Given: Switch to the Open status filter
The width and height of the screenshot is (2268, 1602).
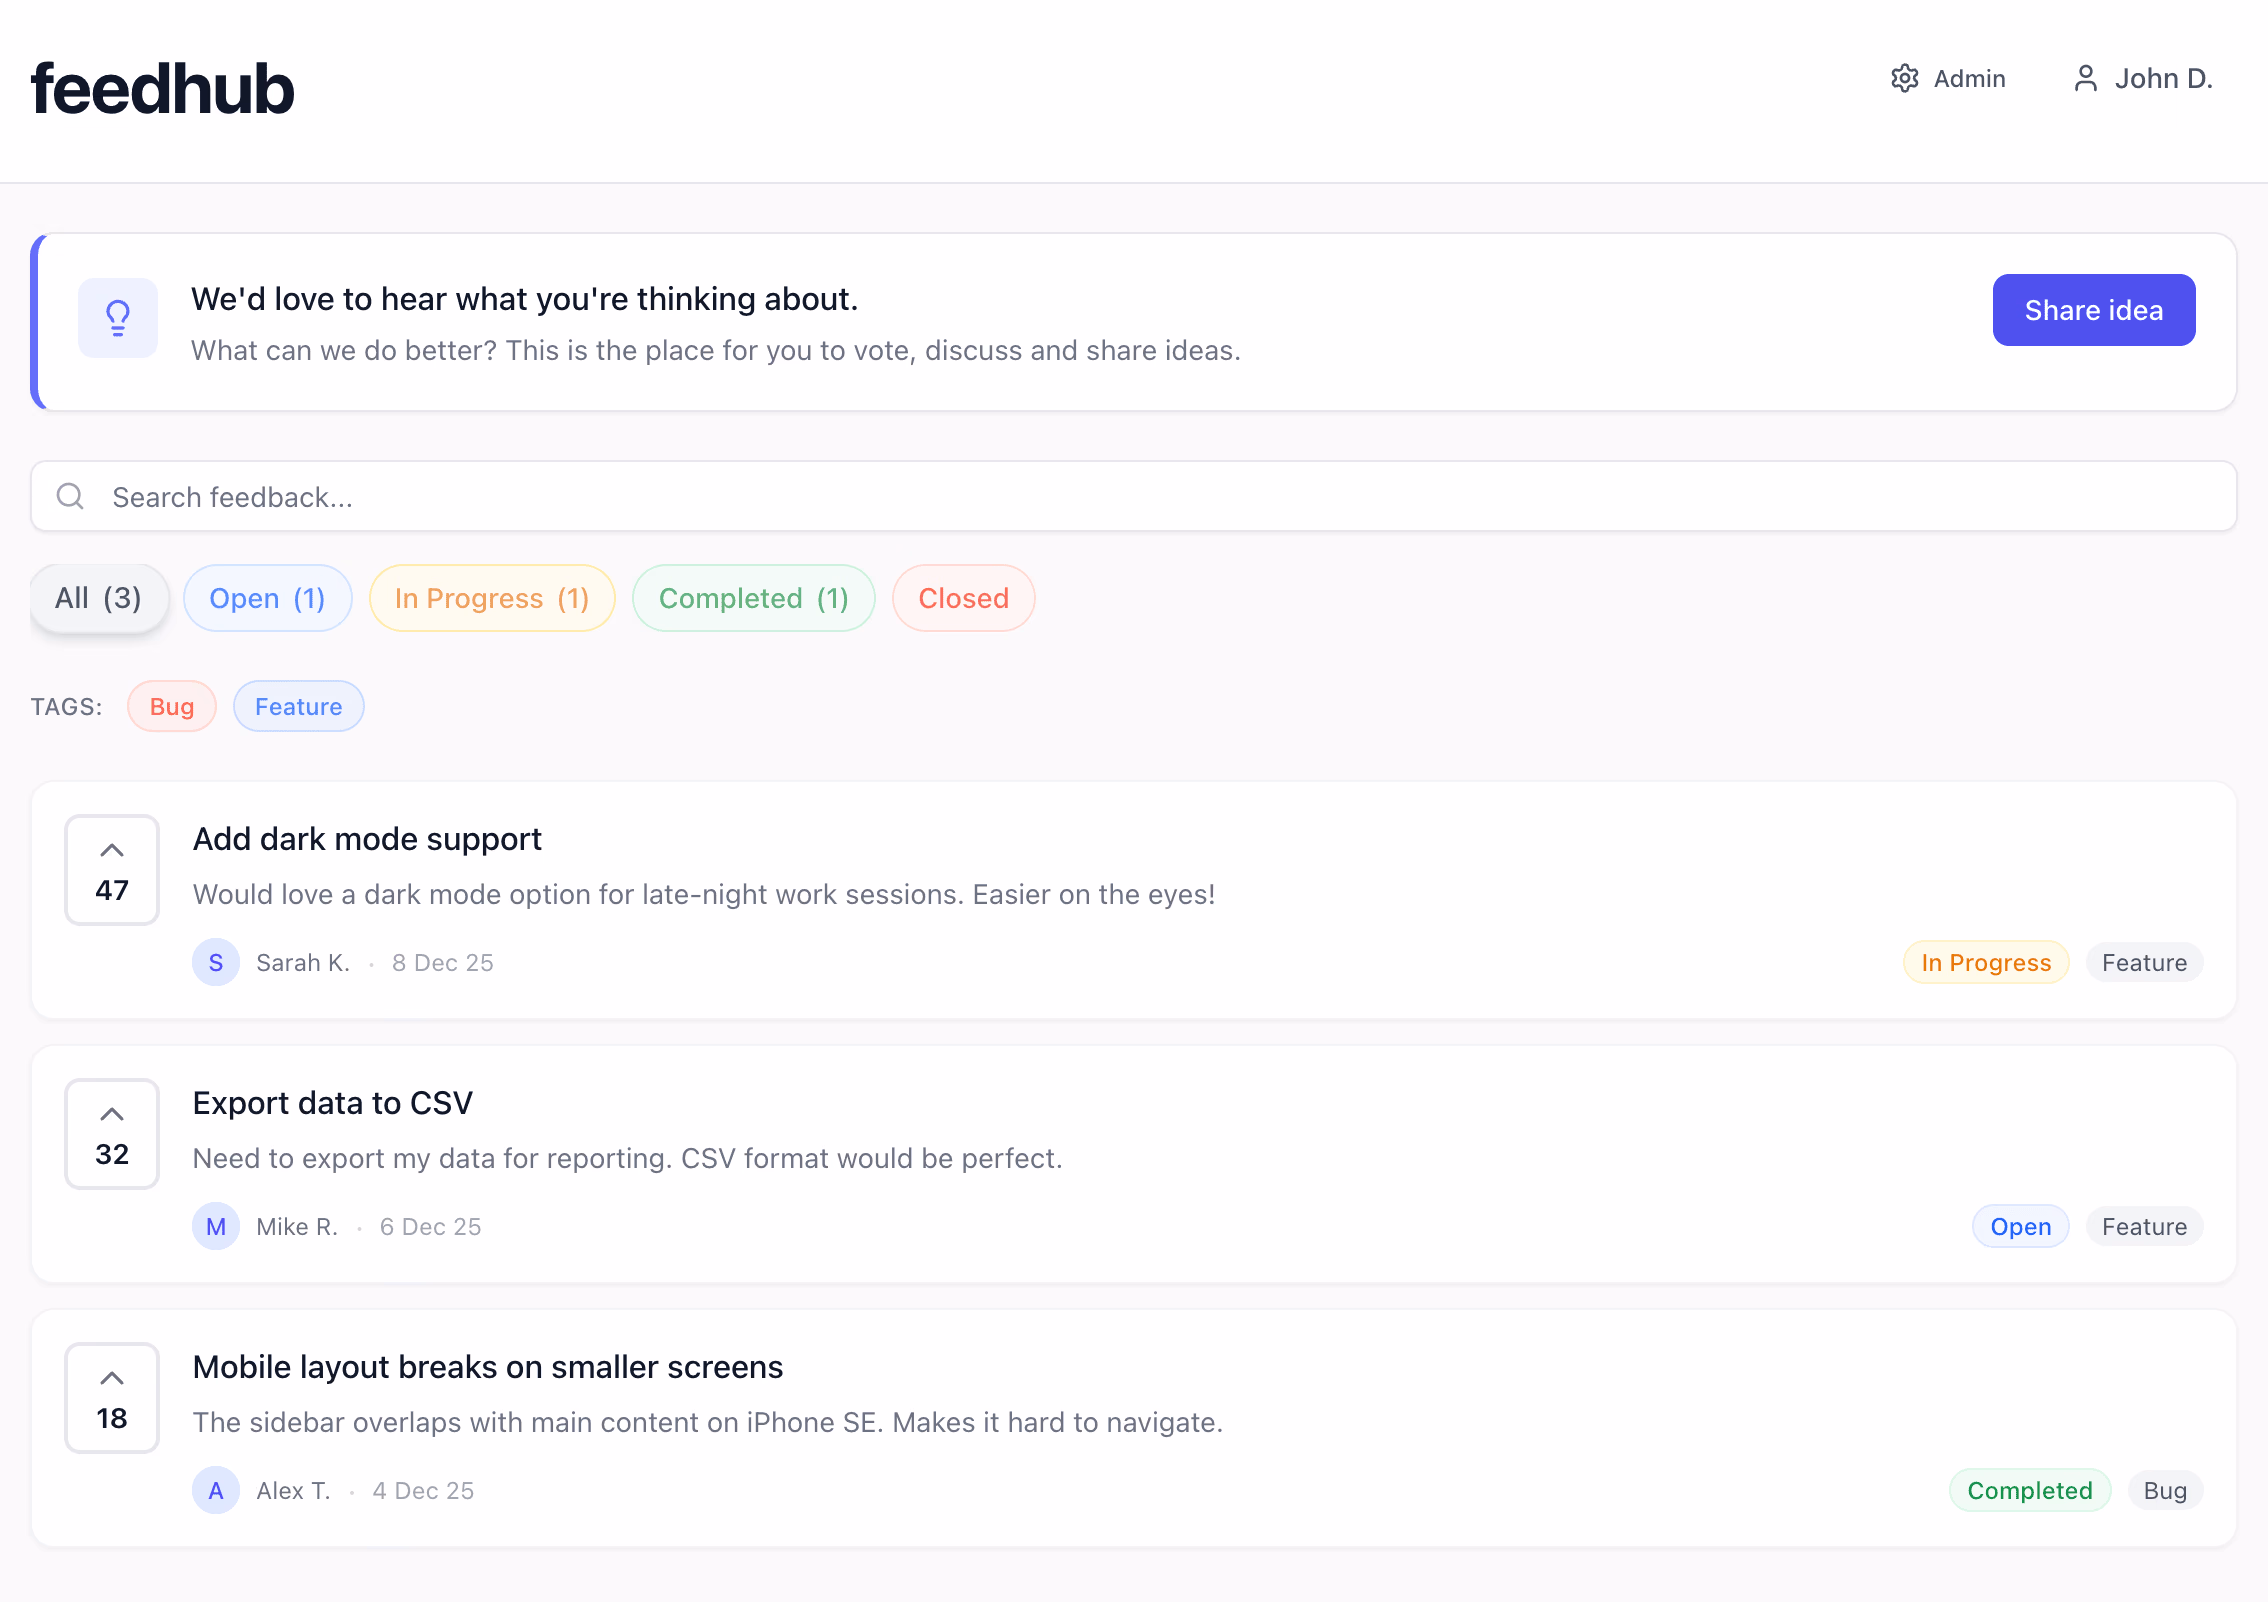Looking at the screenshot, I should click(267, 598).
